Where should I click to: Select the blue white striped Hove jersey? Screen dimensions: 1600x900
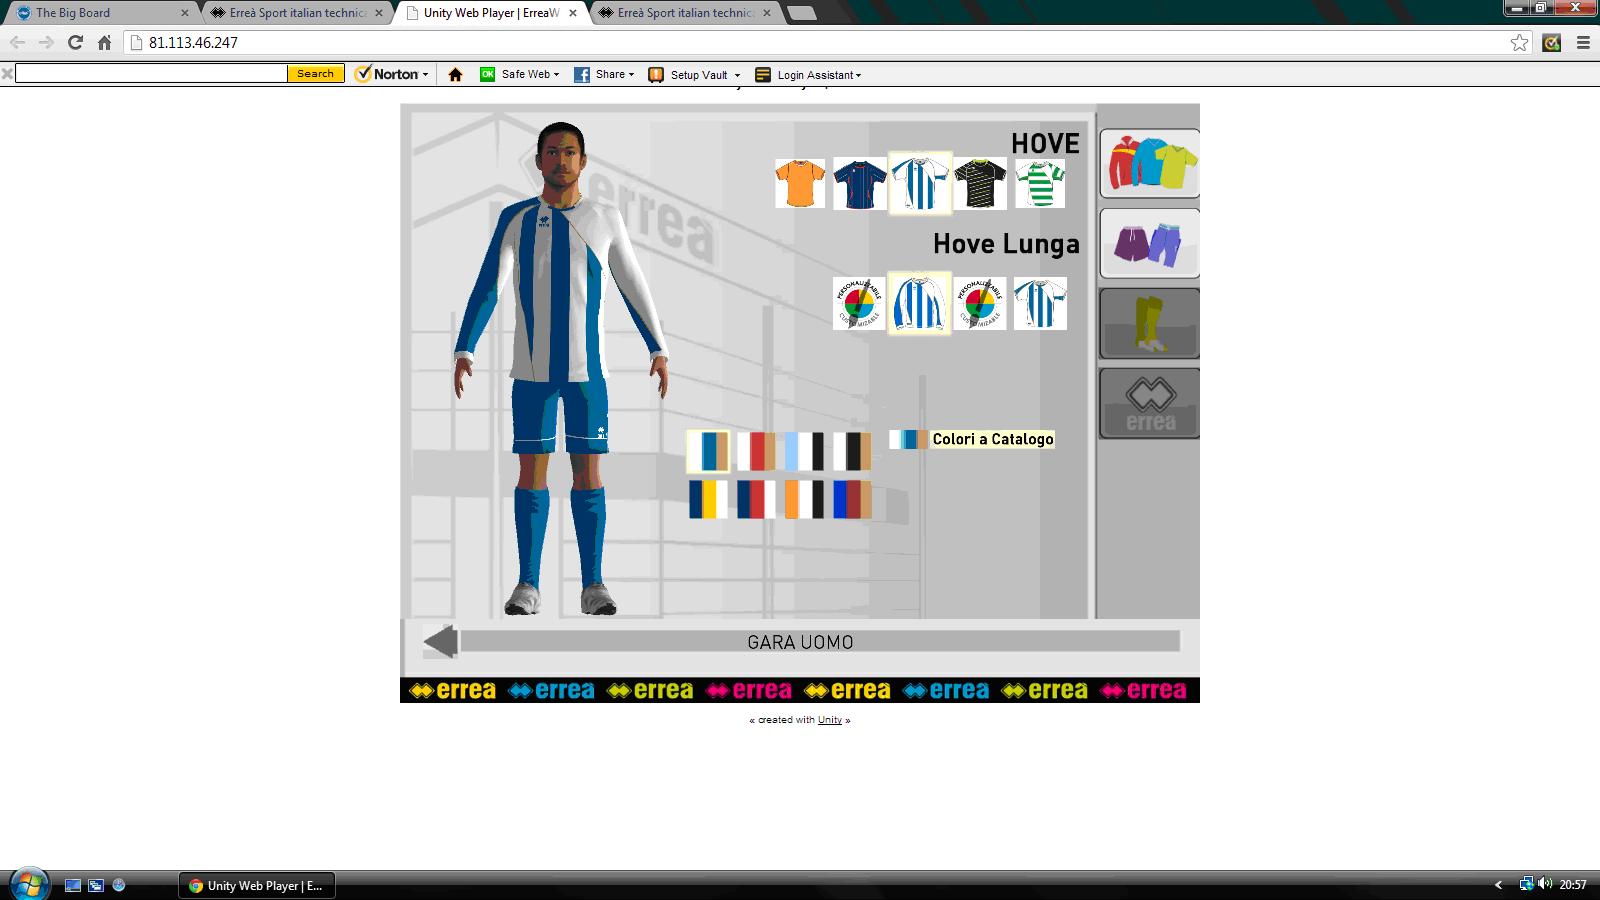[920, 183]
